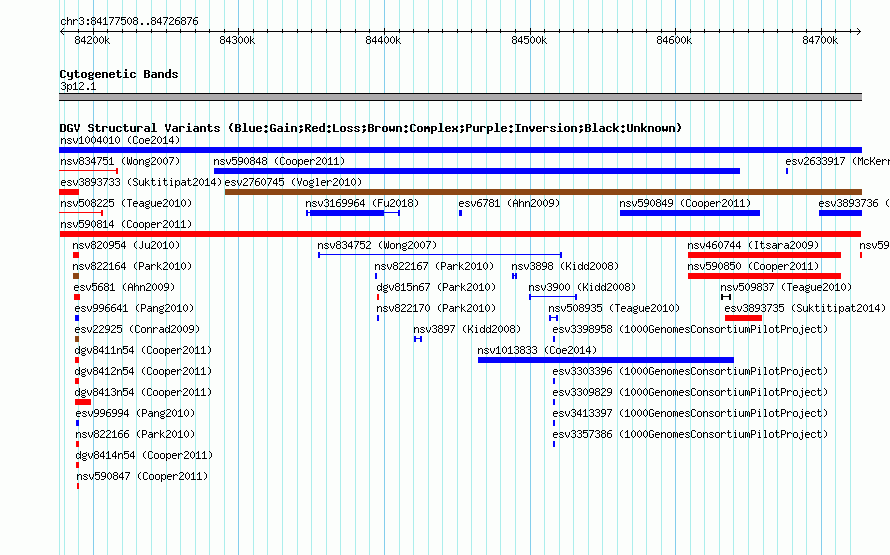
Task: Select the red esv3893735 loss bar
Action: [x=743, y=318]
